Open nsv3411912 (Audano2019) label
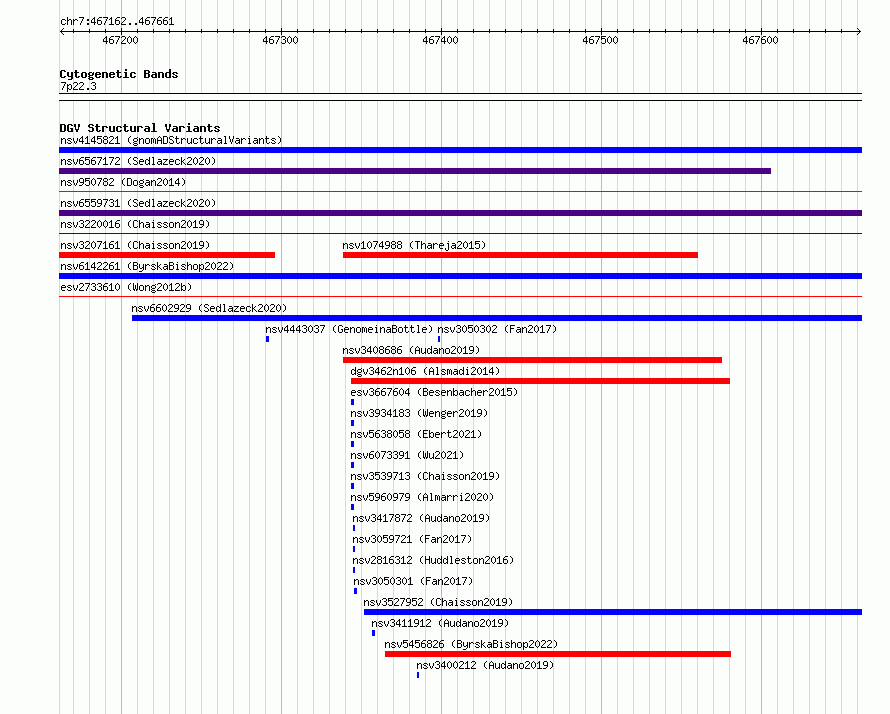The image size is (890, 714). pyautogui.click(x=440, y=623)
